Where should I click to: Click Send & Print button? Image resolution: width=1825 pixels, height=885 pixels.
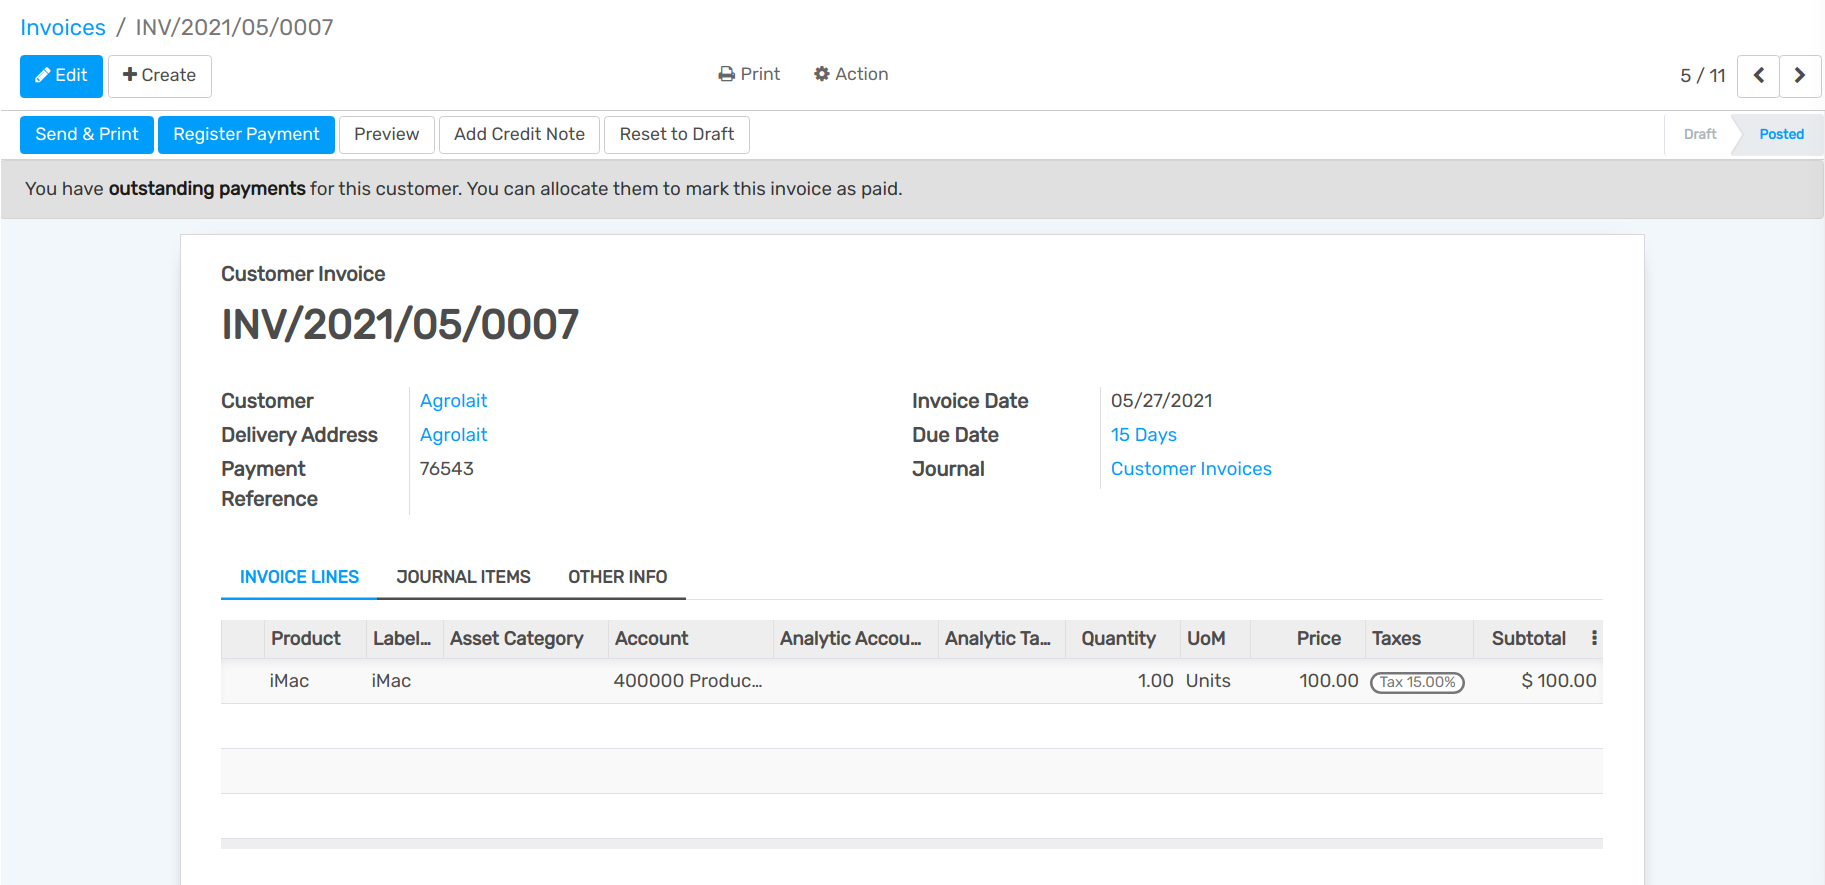coord(87,135)
